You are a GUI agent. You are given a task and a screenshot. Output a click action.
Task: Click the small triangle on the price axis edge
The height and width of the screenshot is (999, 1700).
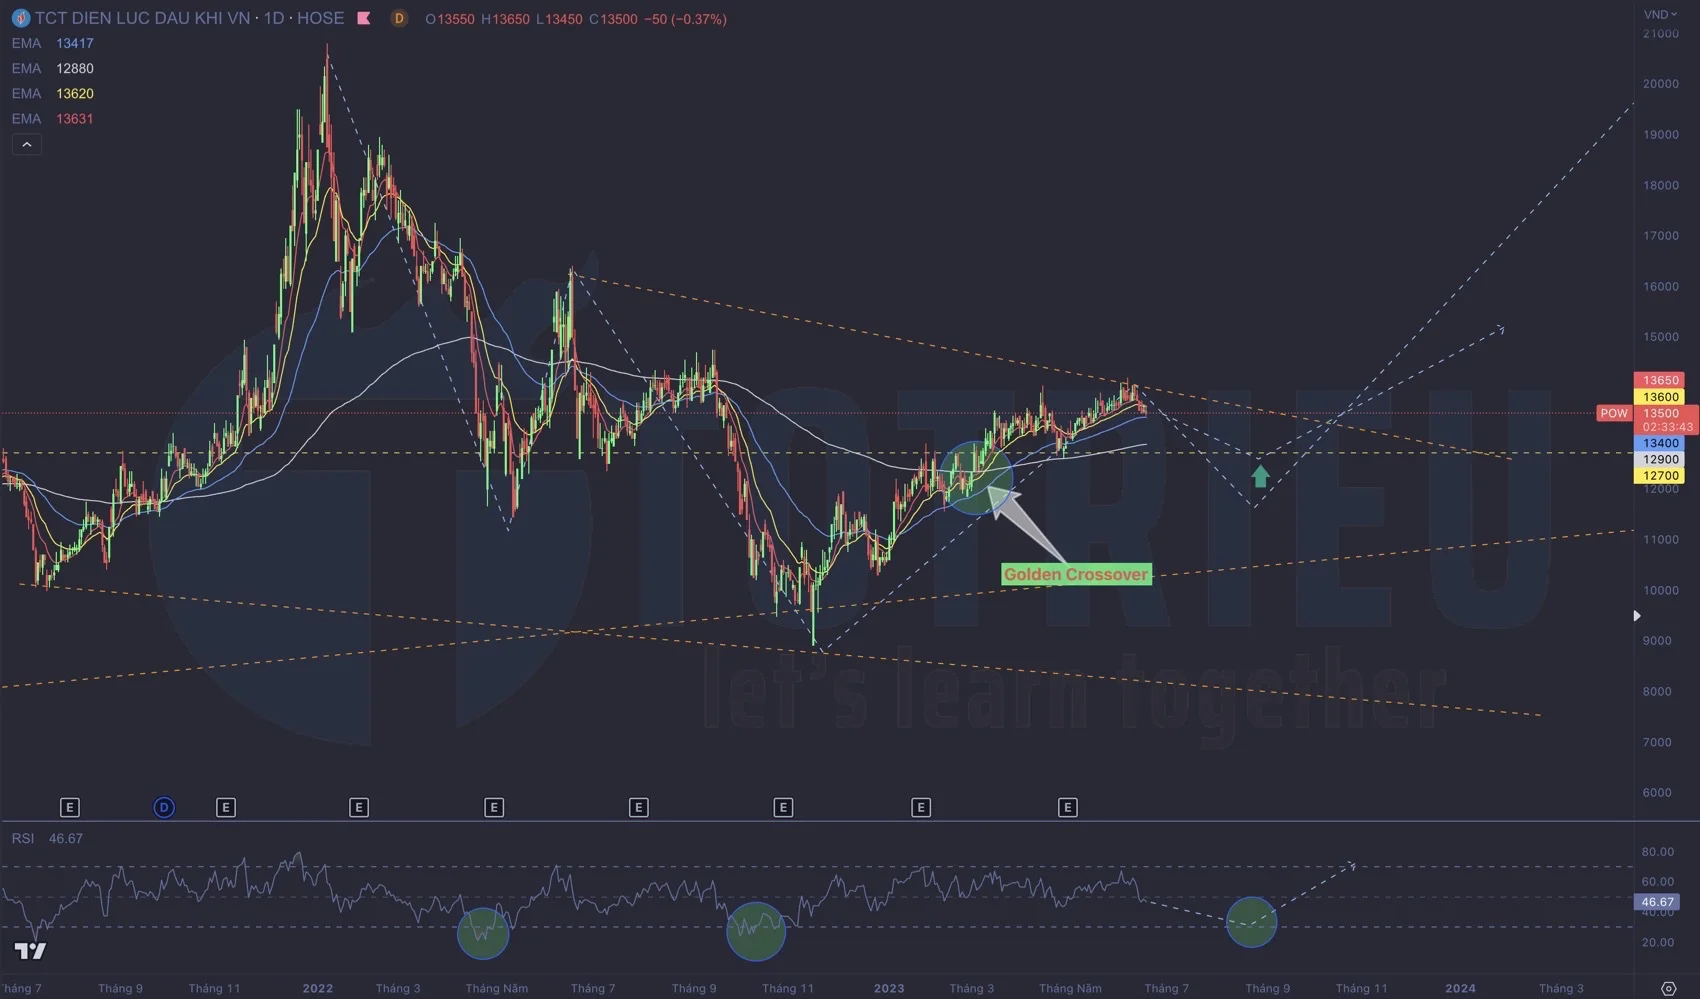coord(1637,616)
